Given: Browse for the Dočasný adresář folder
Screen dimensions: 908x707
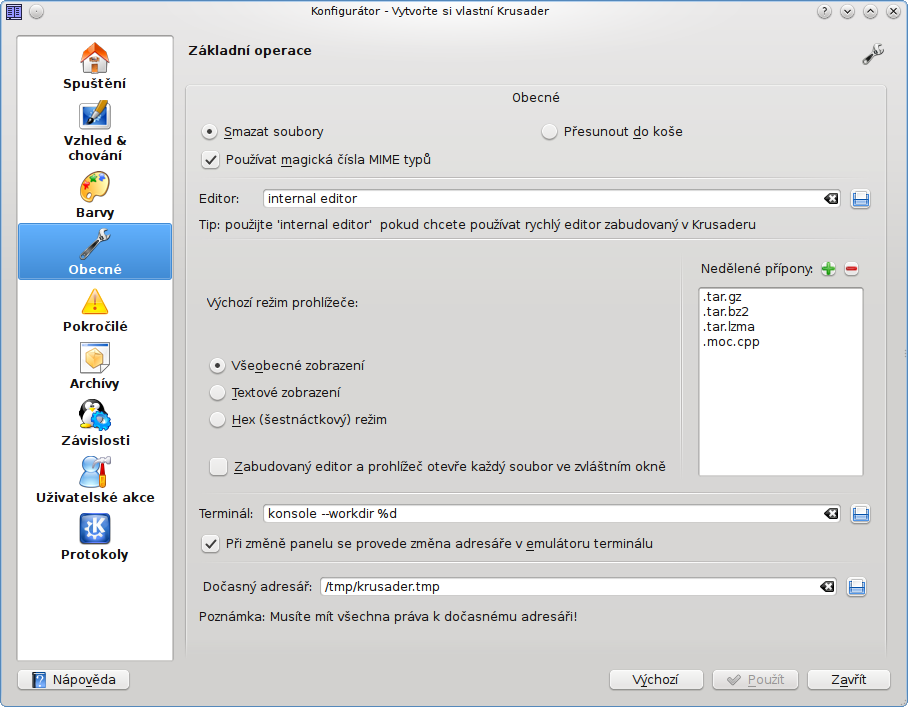Looking at the screenshot, I should click(x=856, y=587).
